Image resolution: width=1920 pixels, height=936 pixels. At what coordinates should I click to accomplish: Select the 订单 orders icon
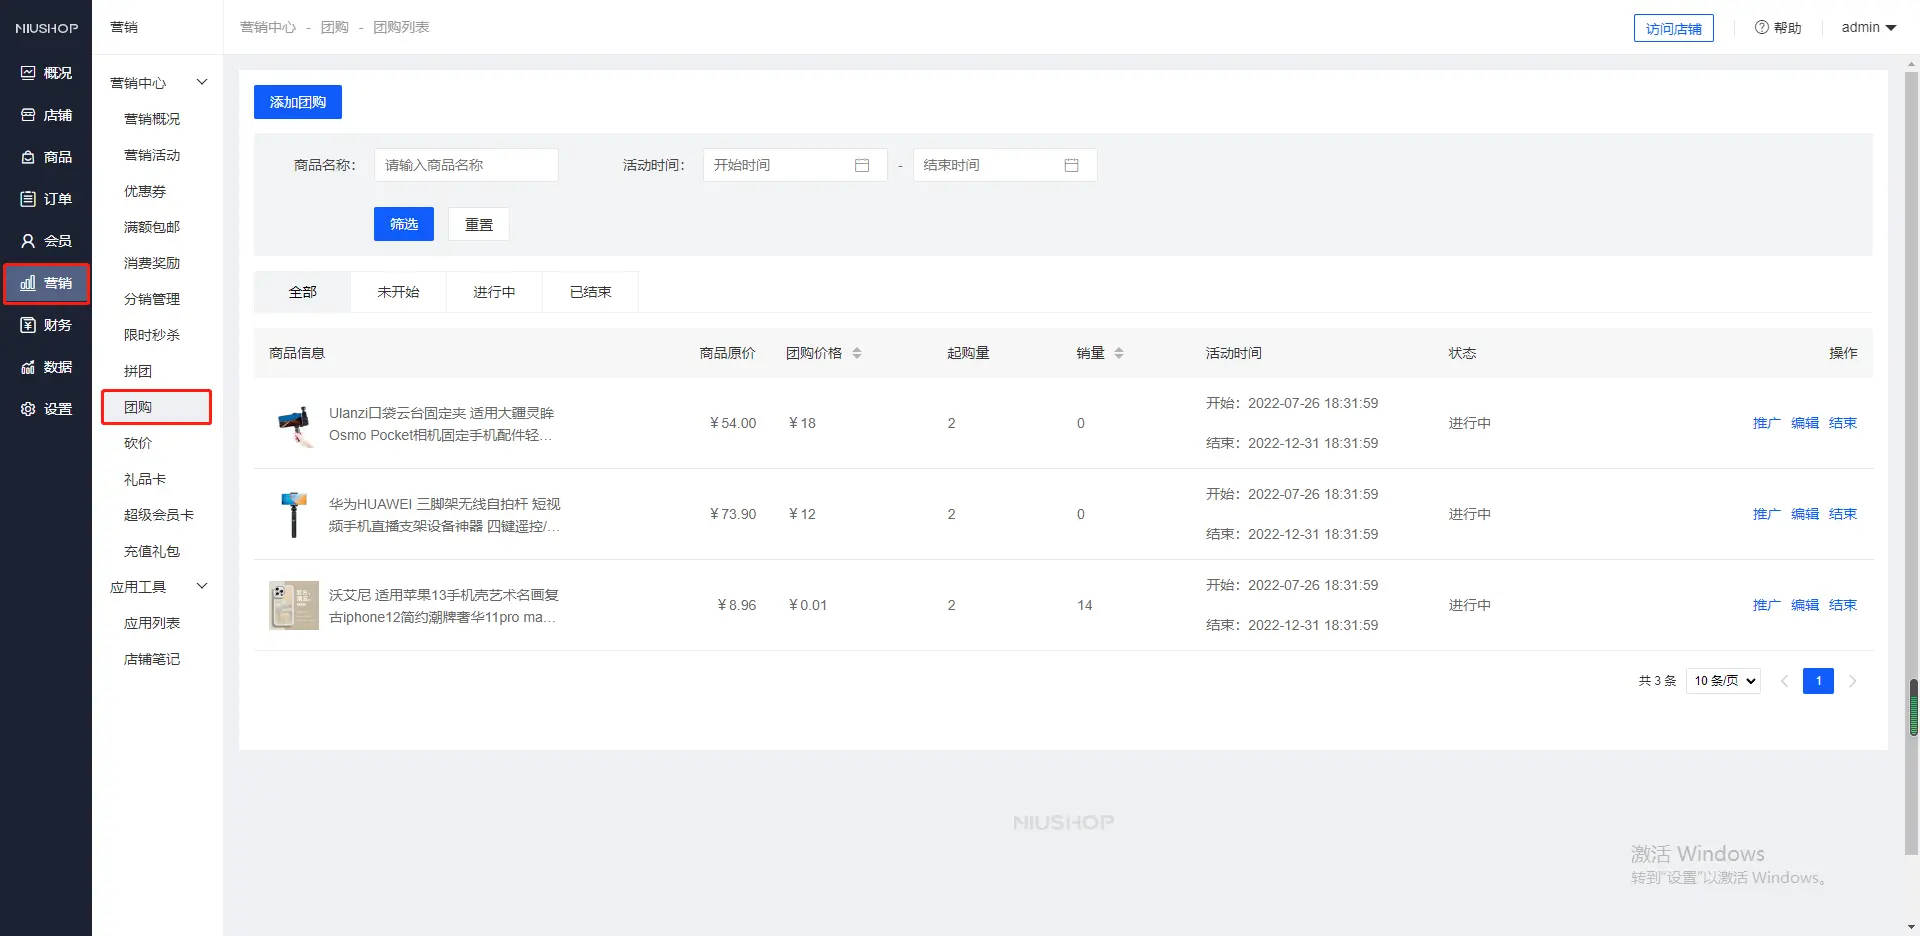pyautogui.click(x=28, y=199)
